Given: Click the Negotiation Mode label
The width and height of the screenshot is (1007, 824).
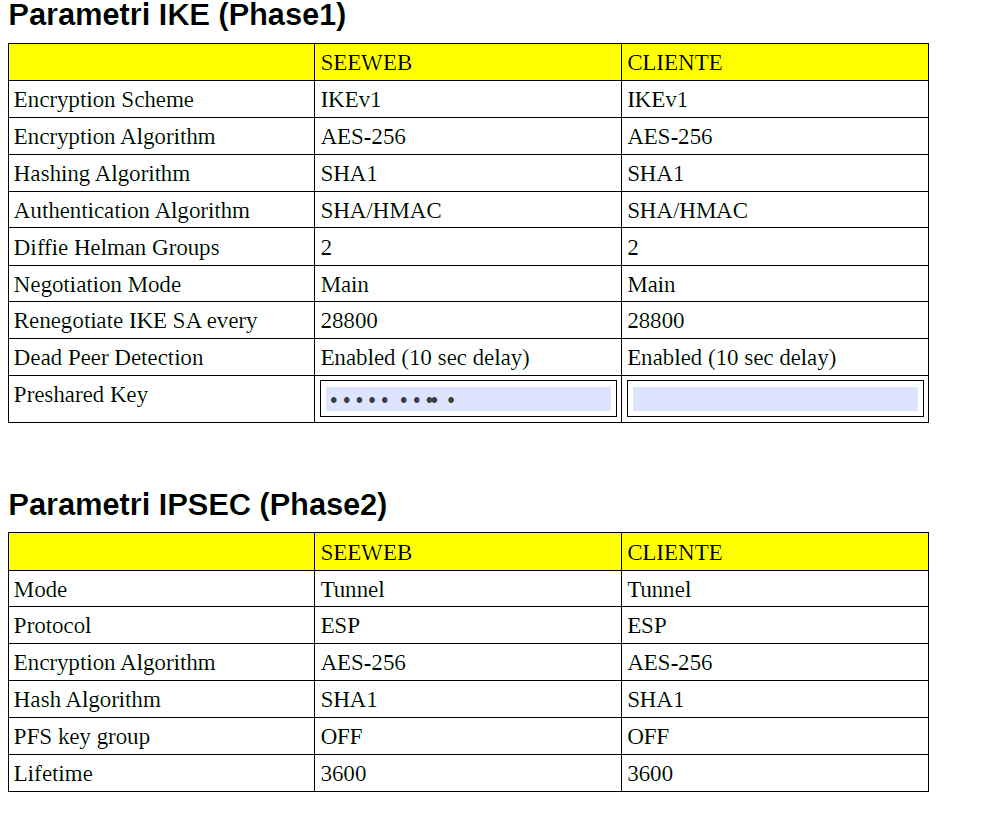Looking at the screenshot, I should pyautogui.click(x=98, y=285).
